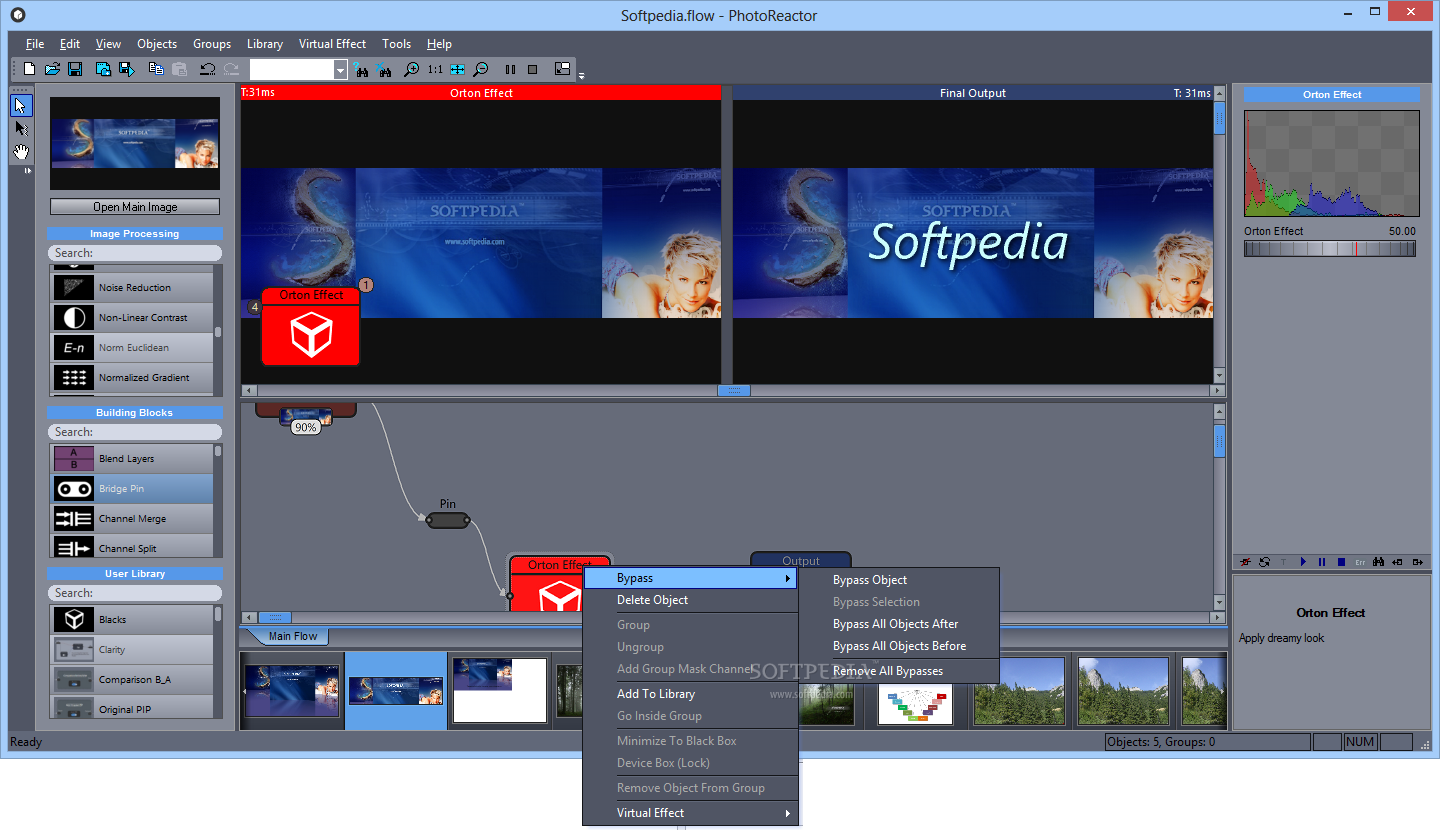1440x830 pixels.
Task: Select the Channel Merge building block
Action: click(x=132, y=518)
